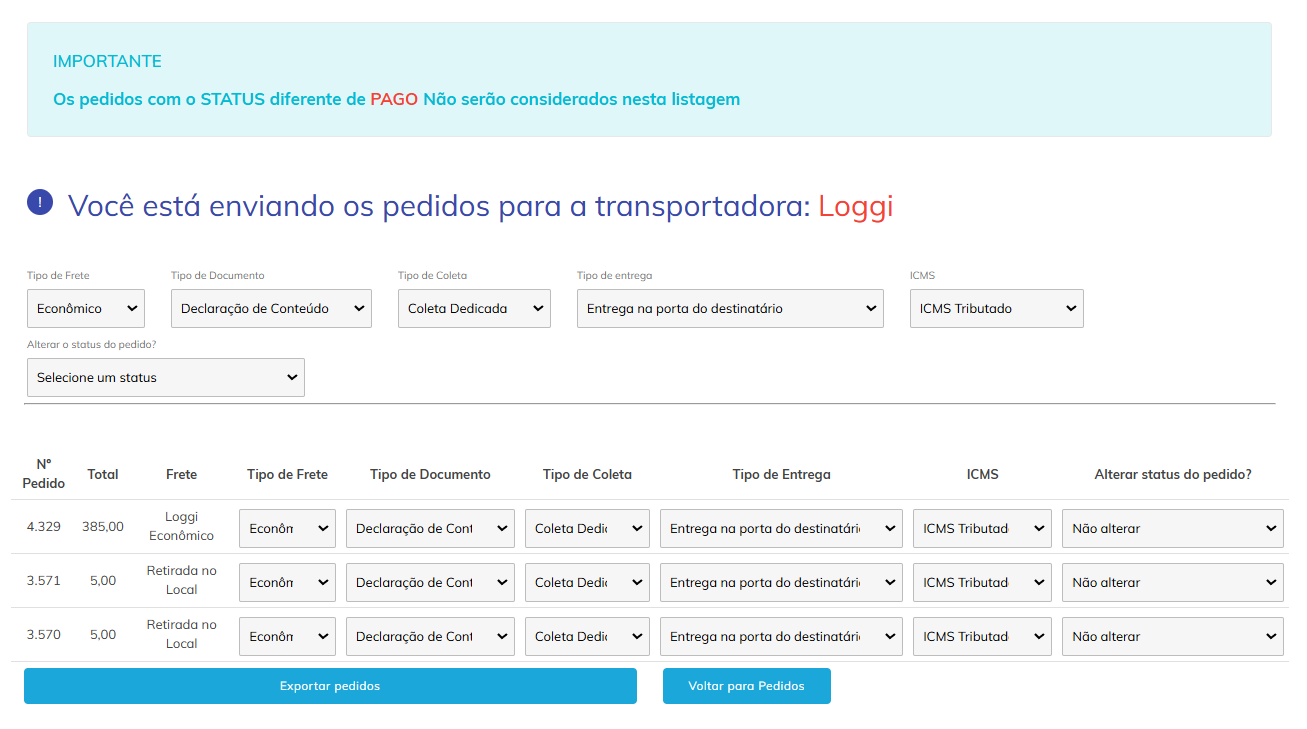Change Tipo de Coleta for order 3.571

point(587,582)
